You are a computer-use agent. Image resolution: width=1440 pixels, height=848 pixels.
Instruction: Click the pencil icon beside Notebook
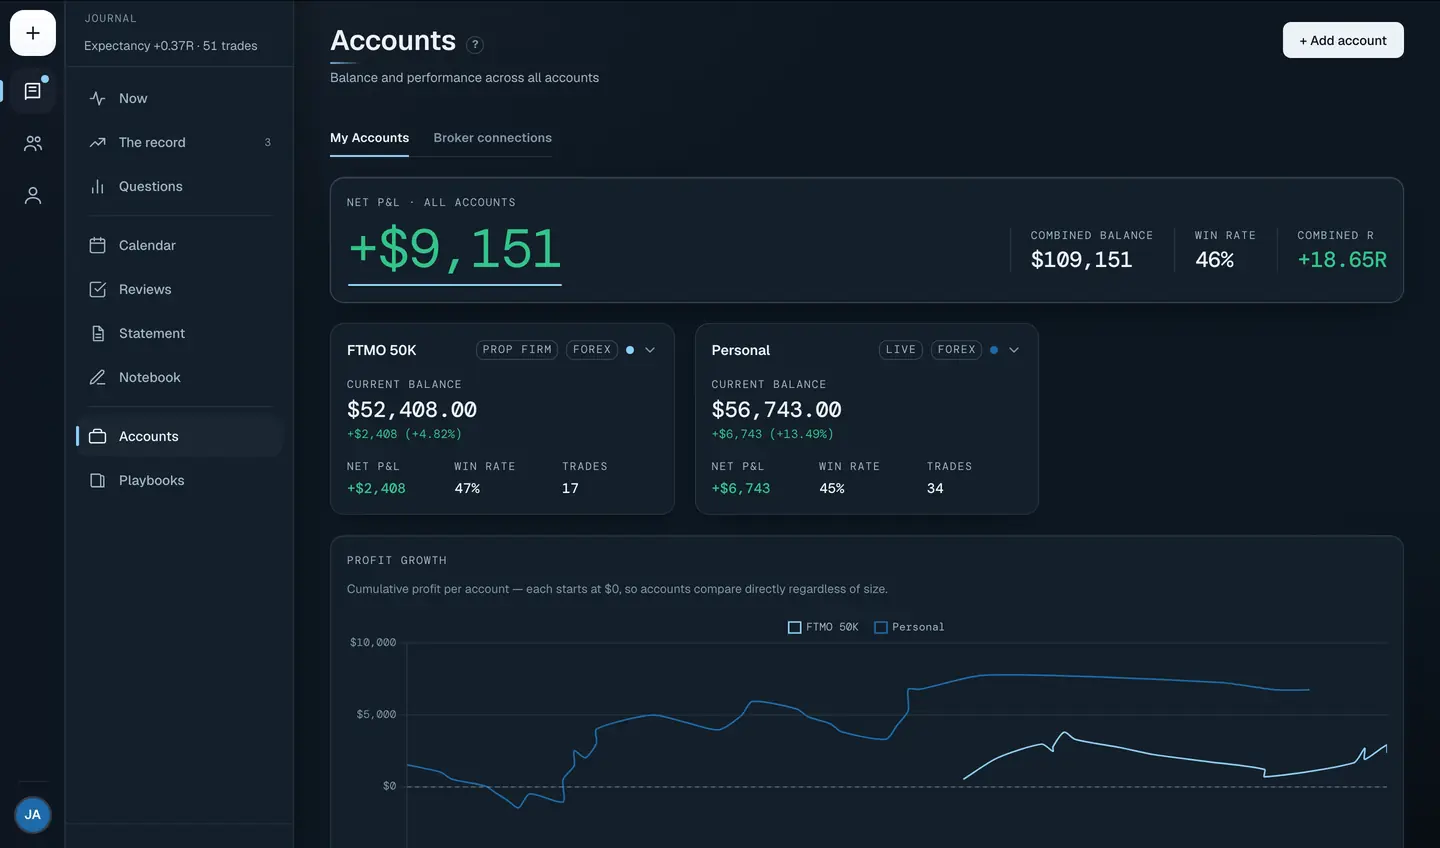[97, 377]
